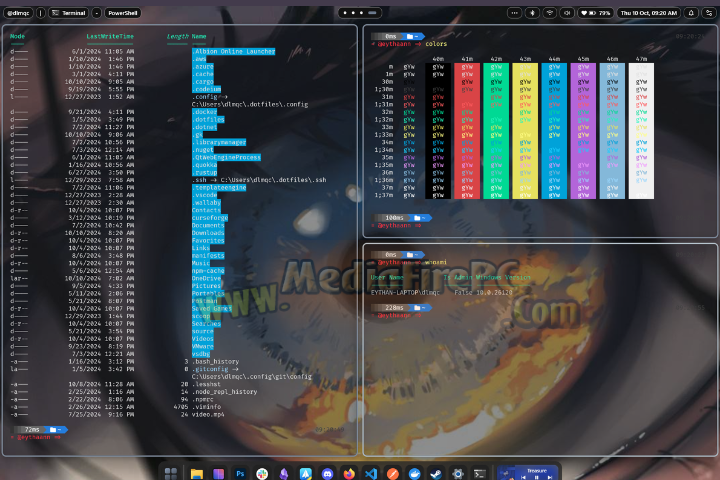This screenshot has height=480, width=720.
Task: Open the Wi-Fi status icon in top bar
Action: click(550, 13)
